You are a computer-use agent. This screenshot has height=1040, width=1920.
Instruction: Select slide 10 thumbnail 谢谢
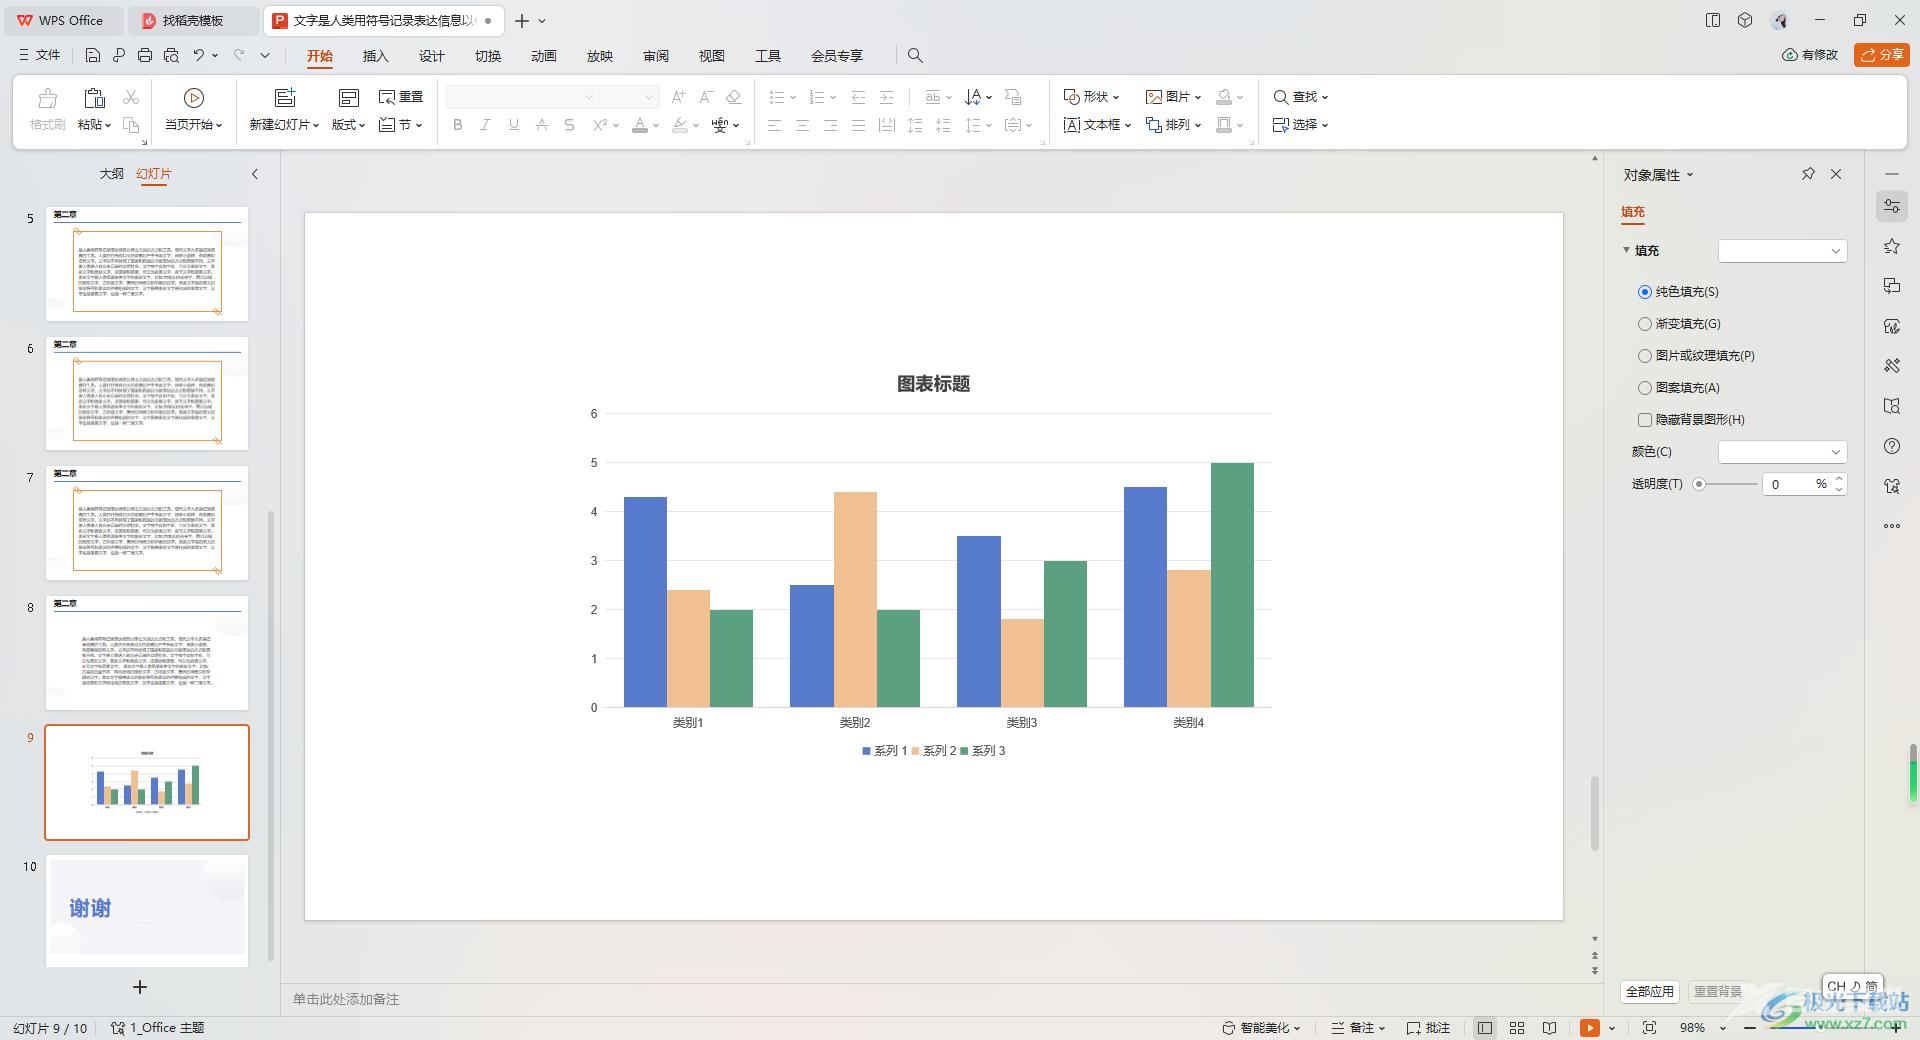(147, 910)
